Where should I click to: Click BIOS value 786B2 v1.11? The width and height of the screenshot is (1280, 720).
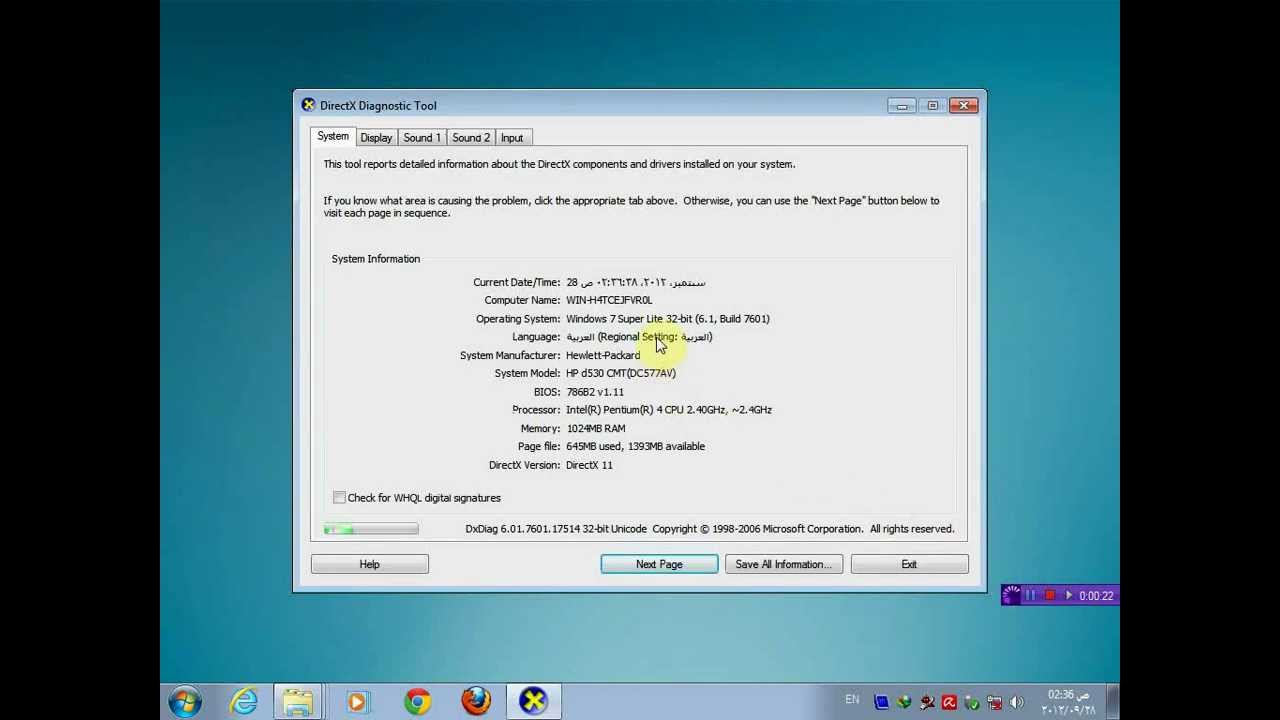click(x=595, y=392)
